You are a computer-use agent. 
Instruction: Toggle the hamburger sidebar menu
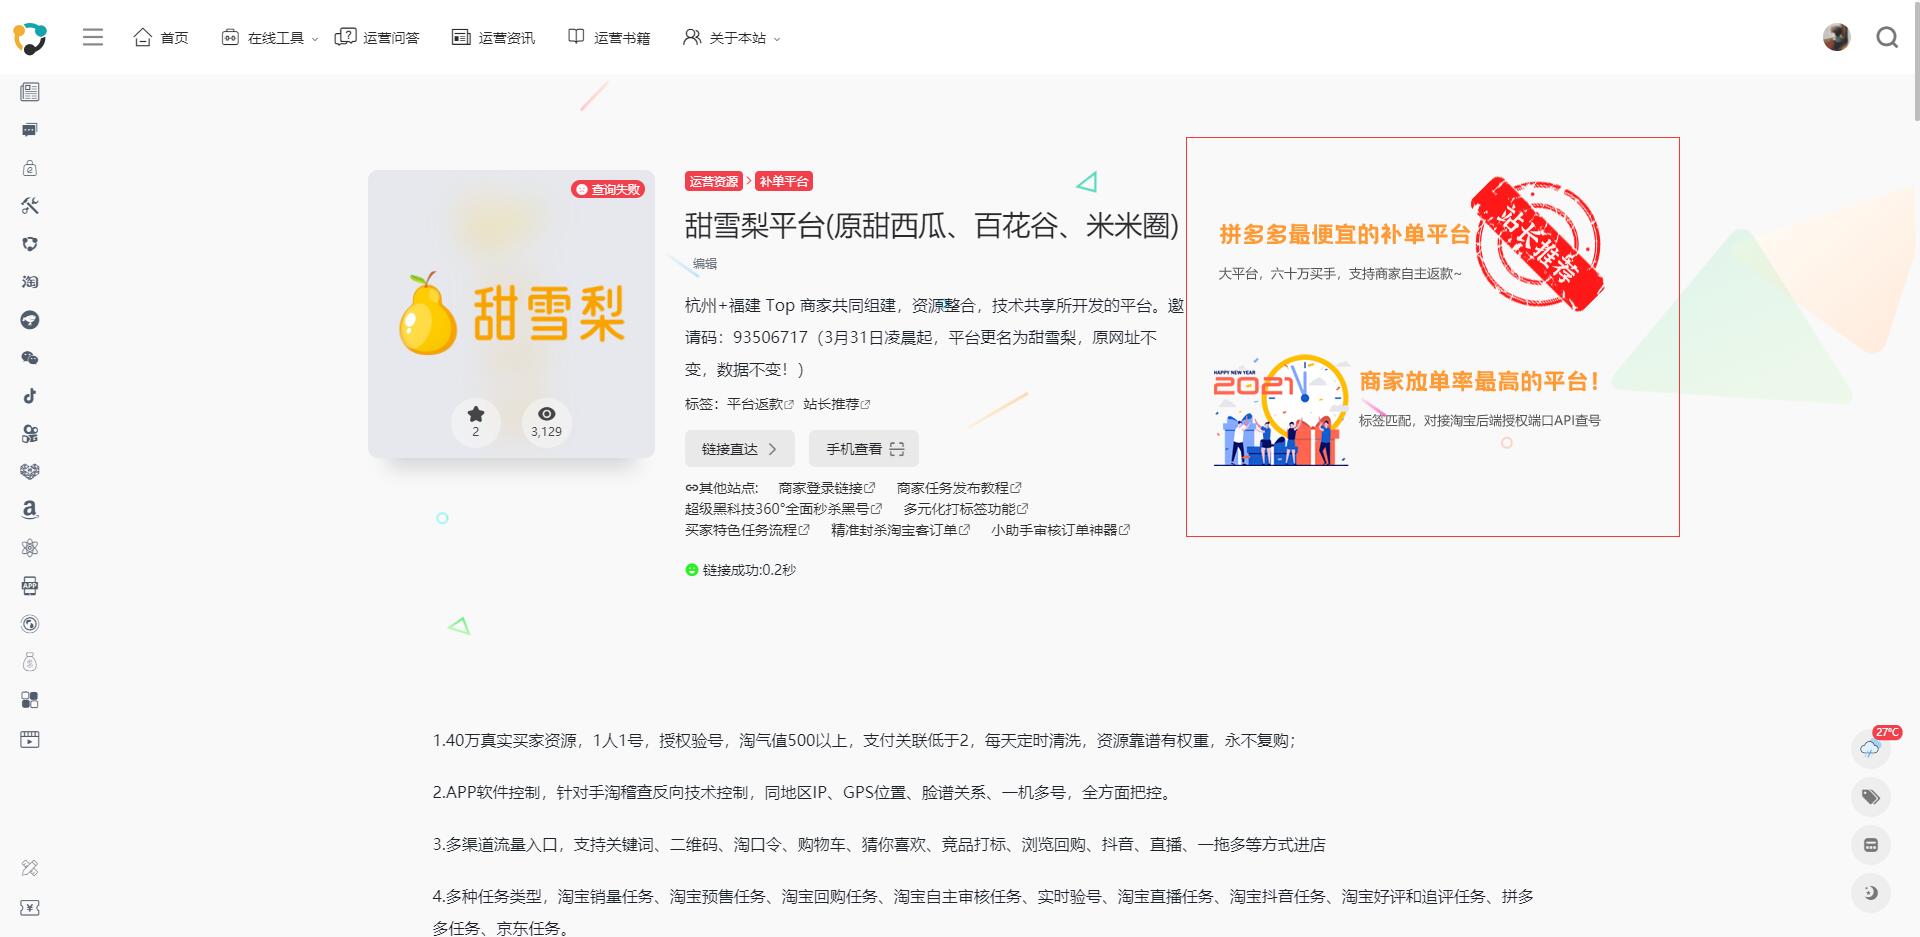(93, 38)
